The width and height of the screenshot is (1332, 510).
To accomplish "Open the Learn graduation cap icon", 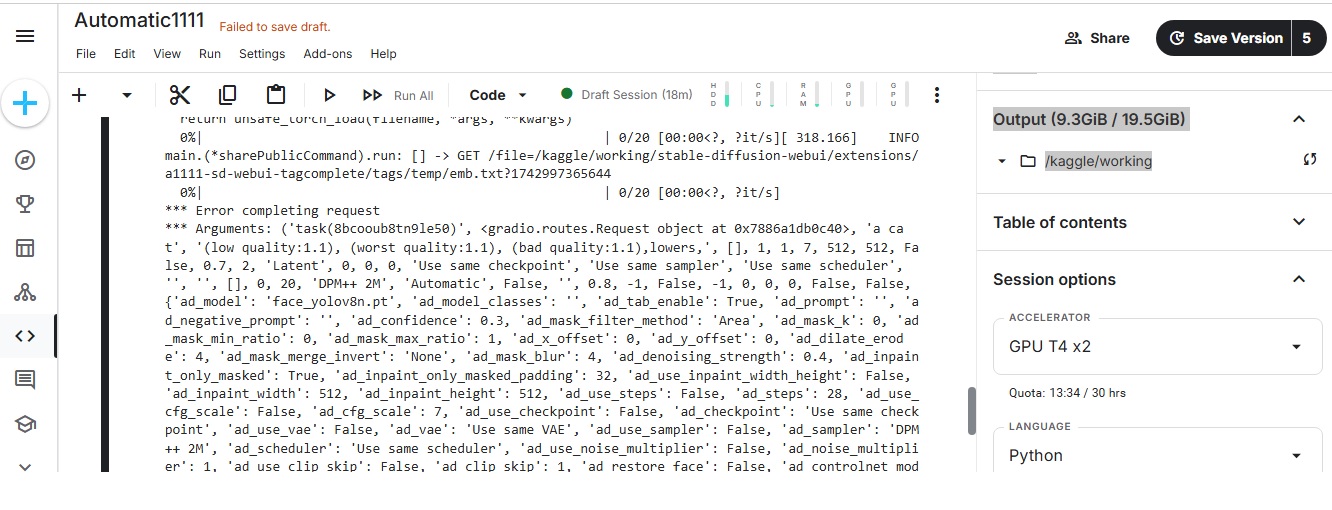I will [25, 424].
